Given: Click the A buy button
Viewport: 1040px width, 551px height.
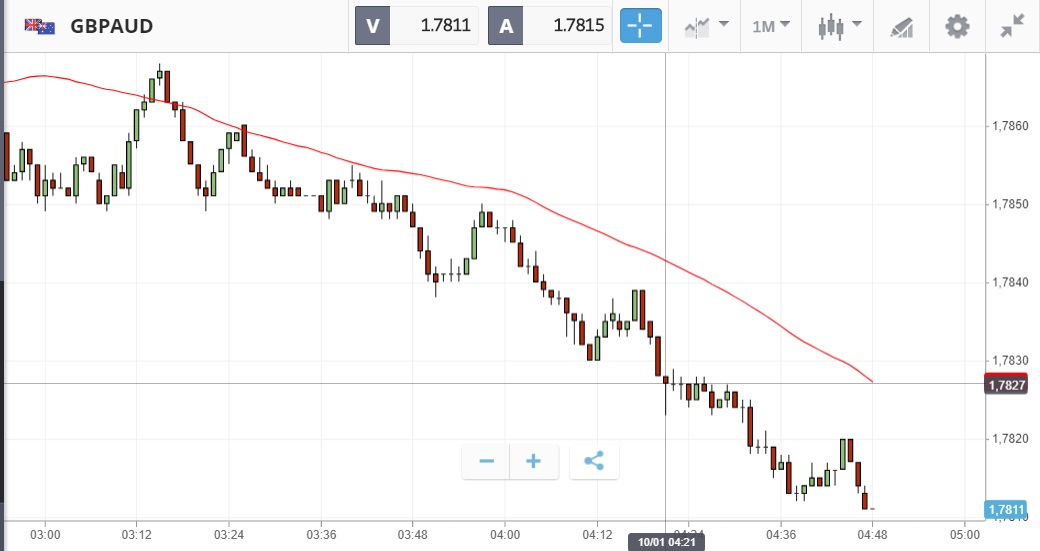Looking at the screenshot, I should (x=506, y=26).
